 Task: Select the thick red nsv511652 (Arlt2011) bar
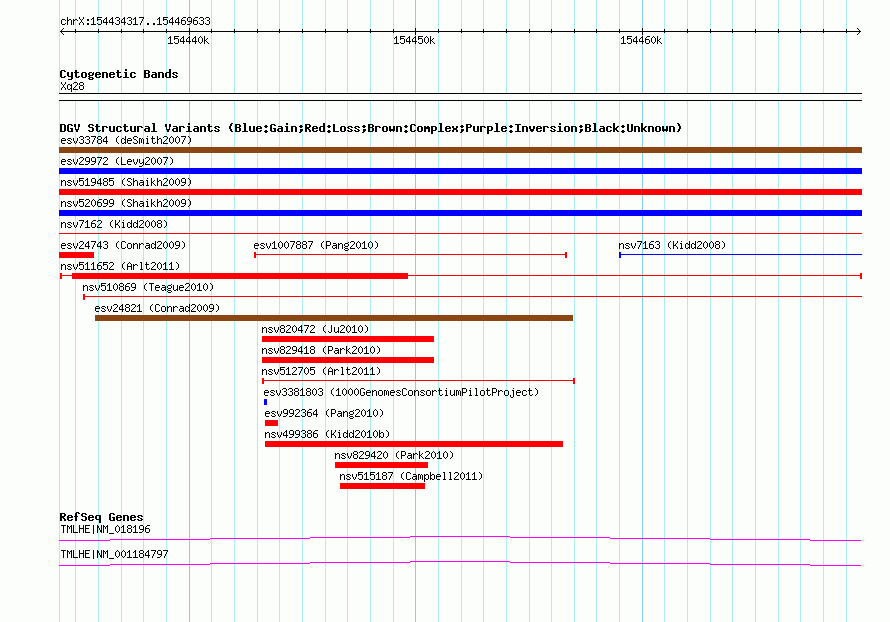click(240, 276)
